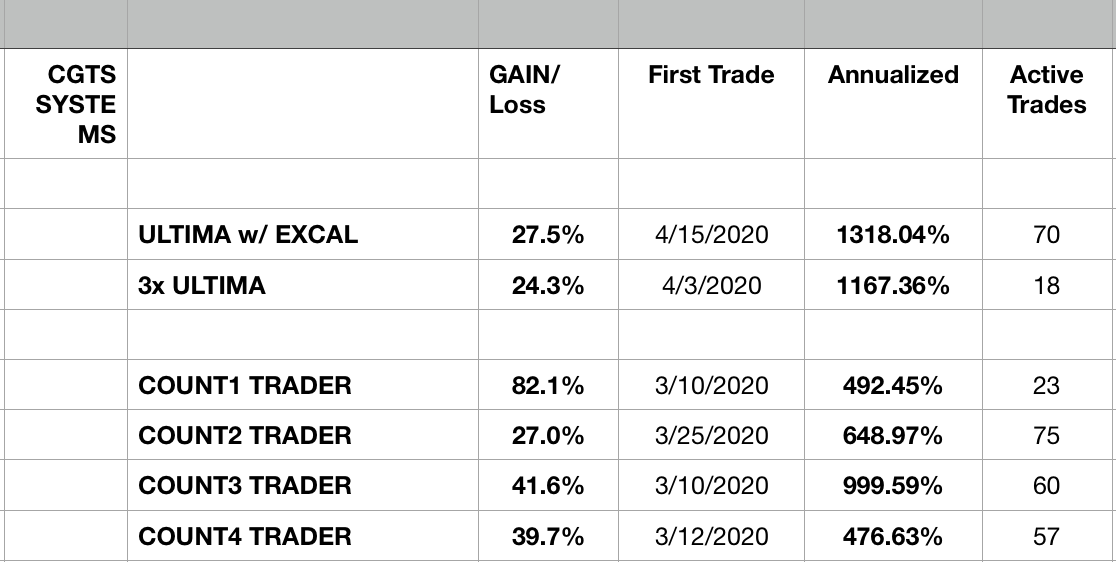Click the 82.1% gain cell
The width and height of the screenshot is (1116, 562).
[x=547, y=386]
